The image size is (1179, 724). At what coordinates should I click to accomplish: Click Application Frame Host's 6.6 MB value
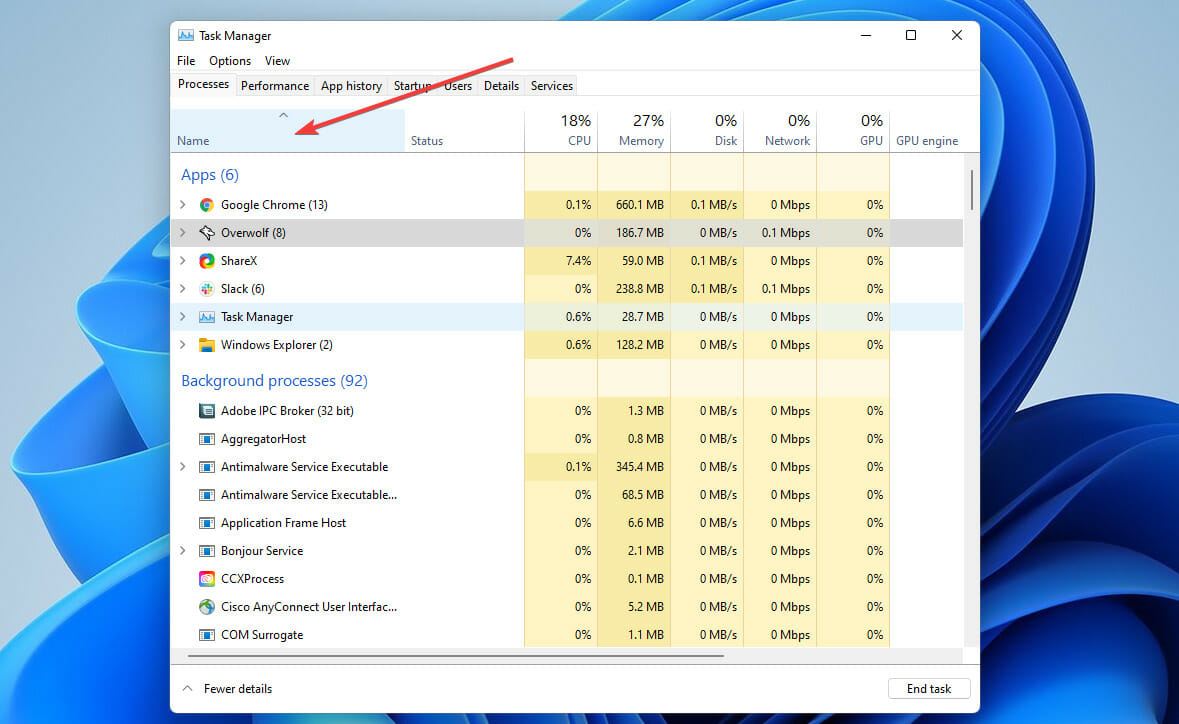tap(646, 523)
